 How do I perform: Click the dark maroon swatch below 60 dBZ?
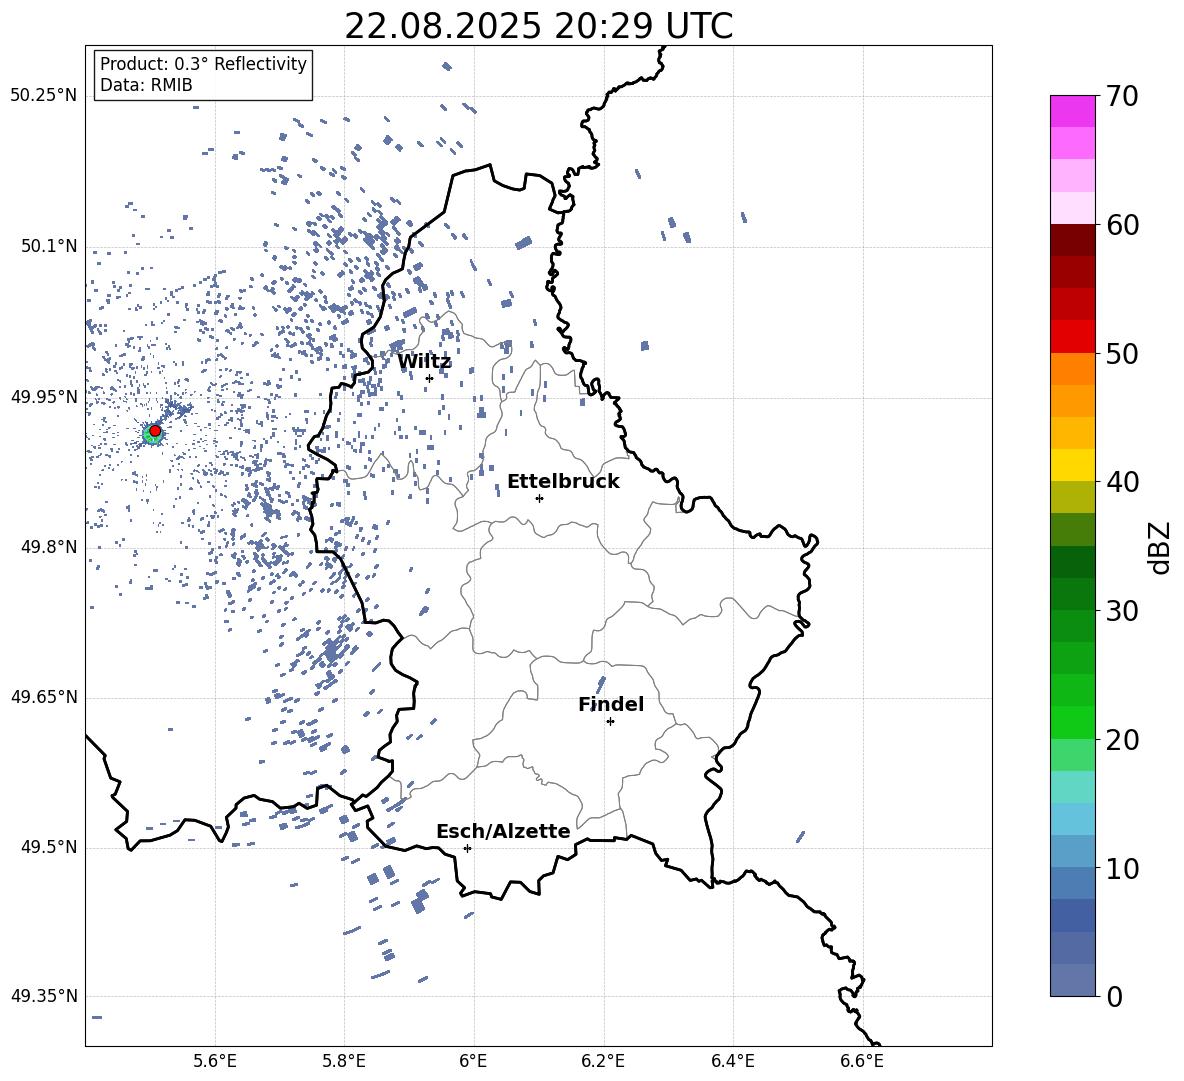(x=1073, y=240)
